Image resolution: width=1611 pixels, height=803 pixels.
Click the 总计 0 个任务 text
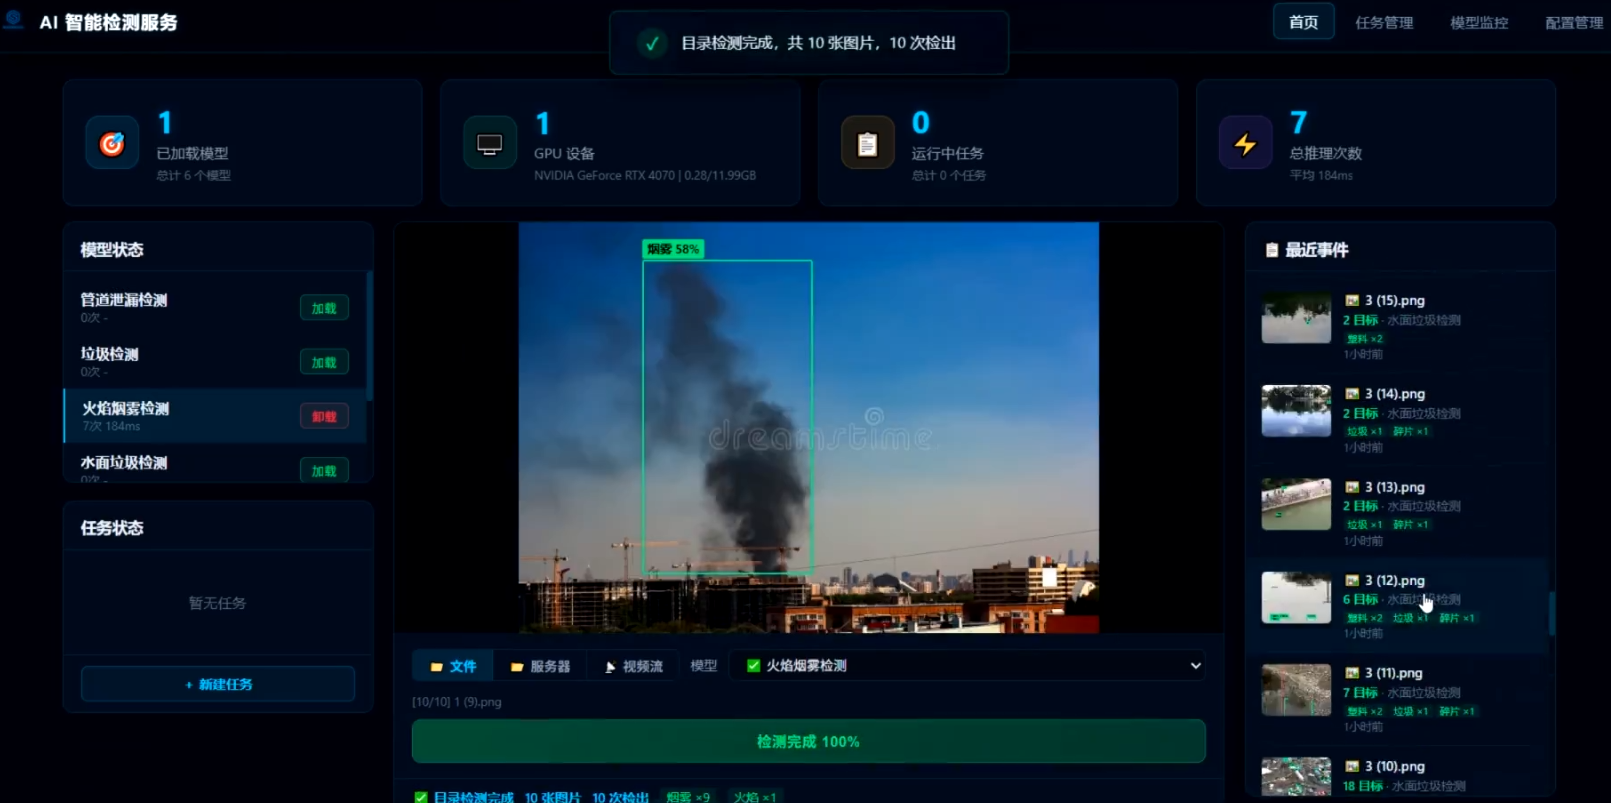point(949,175)
